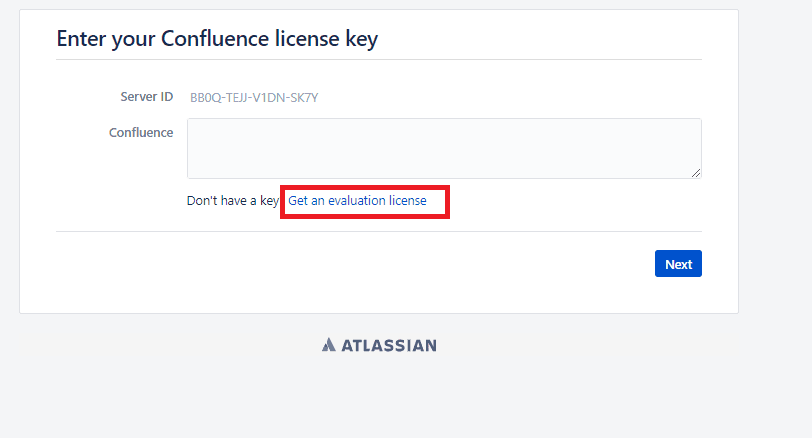The image size is (812, 438).
Task: Click the Atlassian triangle logo icon
Action: click(x=328, y=345)
